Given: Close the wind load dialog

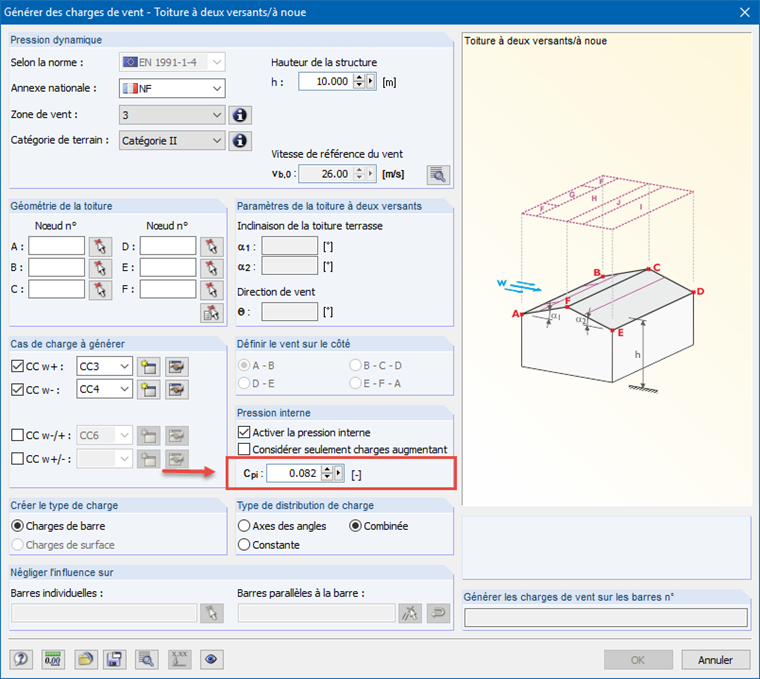Looking at the screenshot, I should pos(745,12).
